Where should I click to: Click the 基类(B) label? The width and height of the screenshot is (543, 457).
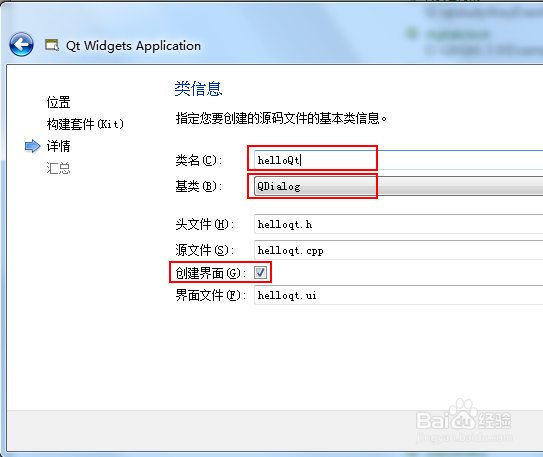(x=198, y=186)
